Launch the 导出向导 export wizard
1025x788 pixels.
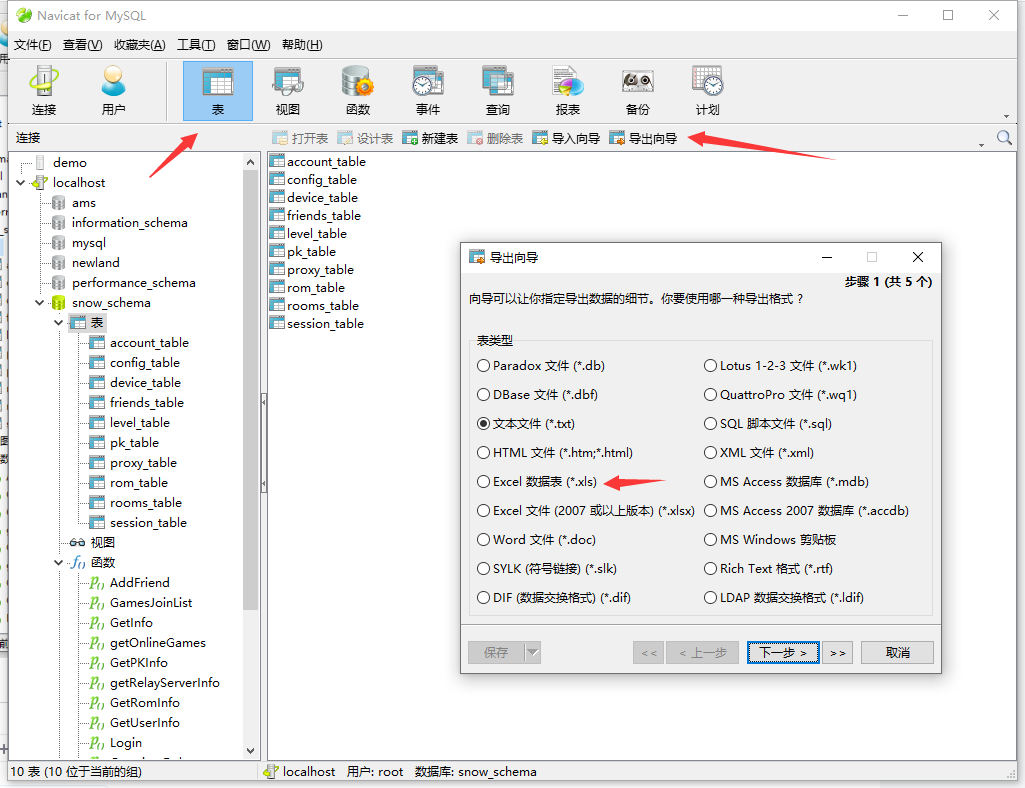[x=643, y=138]
